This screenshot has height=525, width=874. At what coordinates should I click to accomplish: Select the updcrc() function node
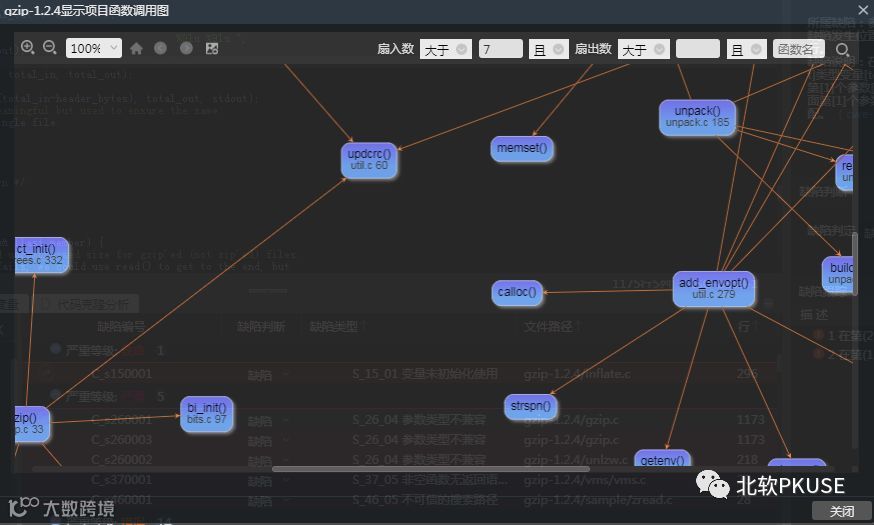point(369,161)
